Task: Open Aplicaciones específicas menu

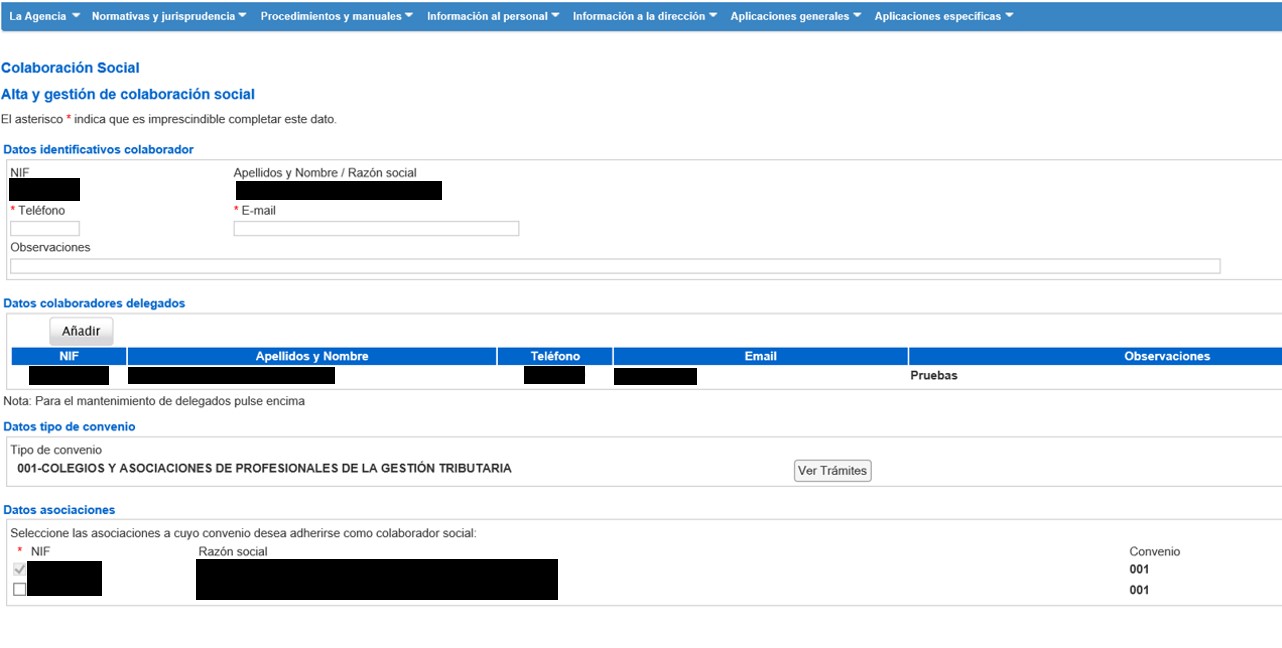Action: pyautogui.click(x=943, y=16)
